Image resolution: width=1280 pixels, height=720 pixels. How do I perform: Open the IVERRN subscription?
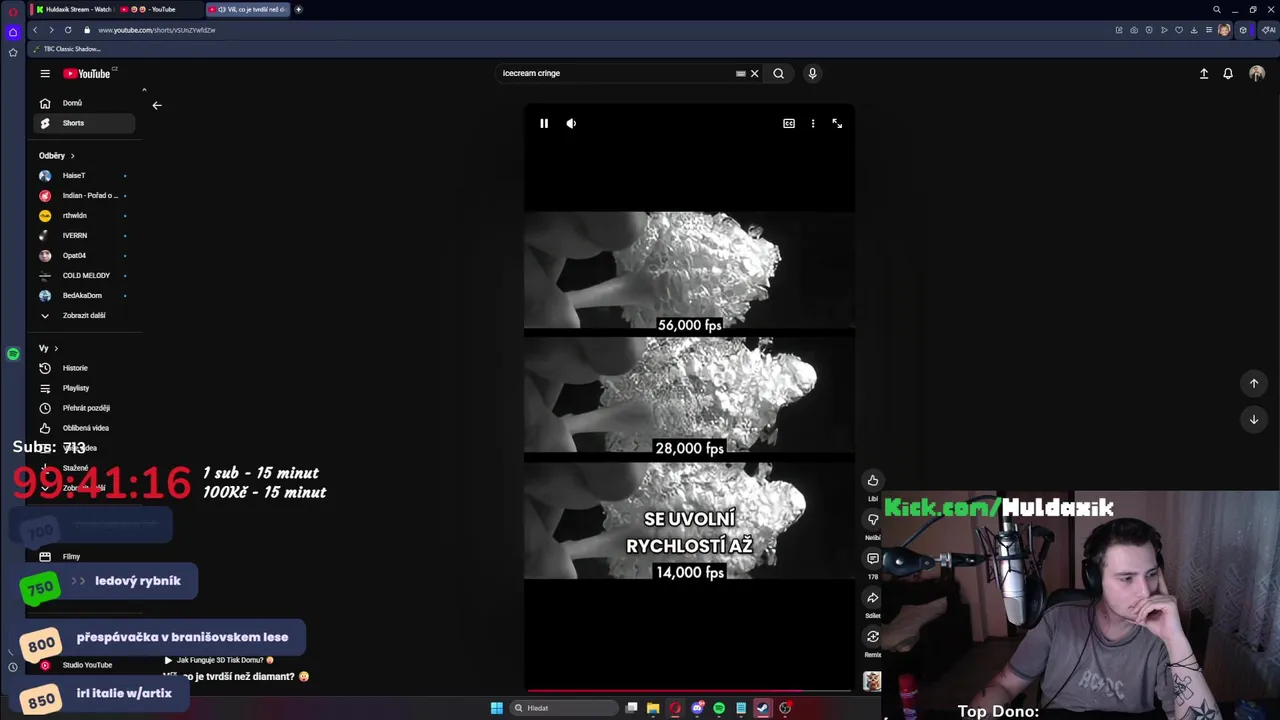pyautogui.click(x=84, y=236)
